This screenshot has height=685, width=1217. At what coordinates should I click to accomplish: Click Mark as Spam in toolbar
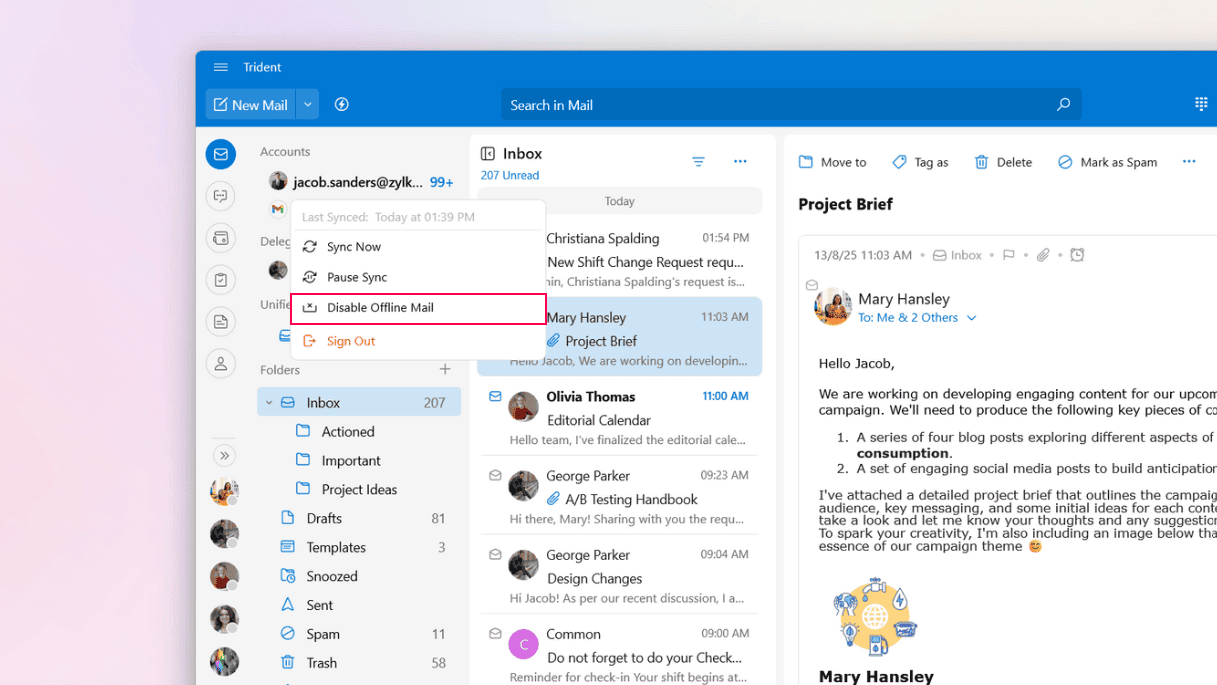(1107, 162)
